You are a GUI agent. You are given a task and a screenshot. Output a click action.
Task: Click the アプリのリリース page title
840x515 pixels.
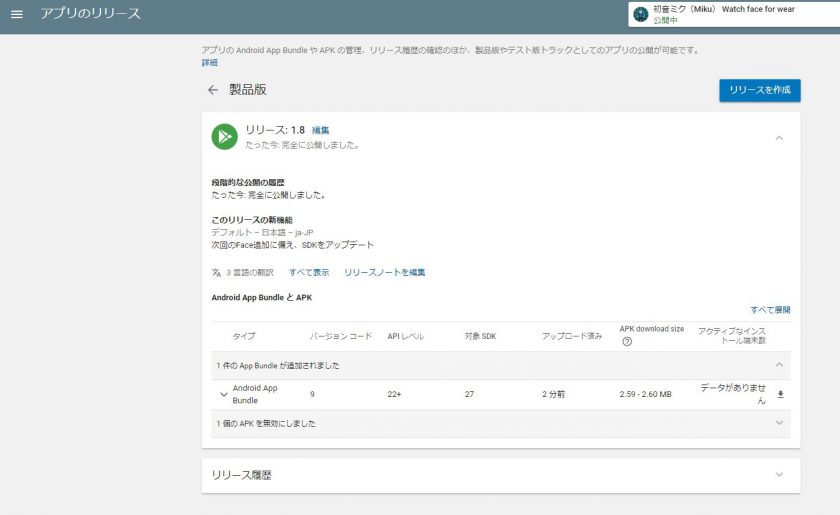coord(91,13)
